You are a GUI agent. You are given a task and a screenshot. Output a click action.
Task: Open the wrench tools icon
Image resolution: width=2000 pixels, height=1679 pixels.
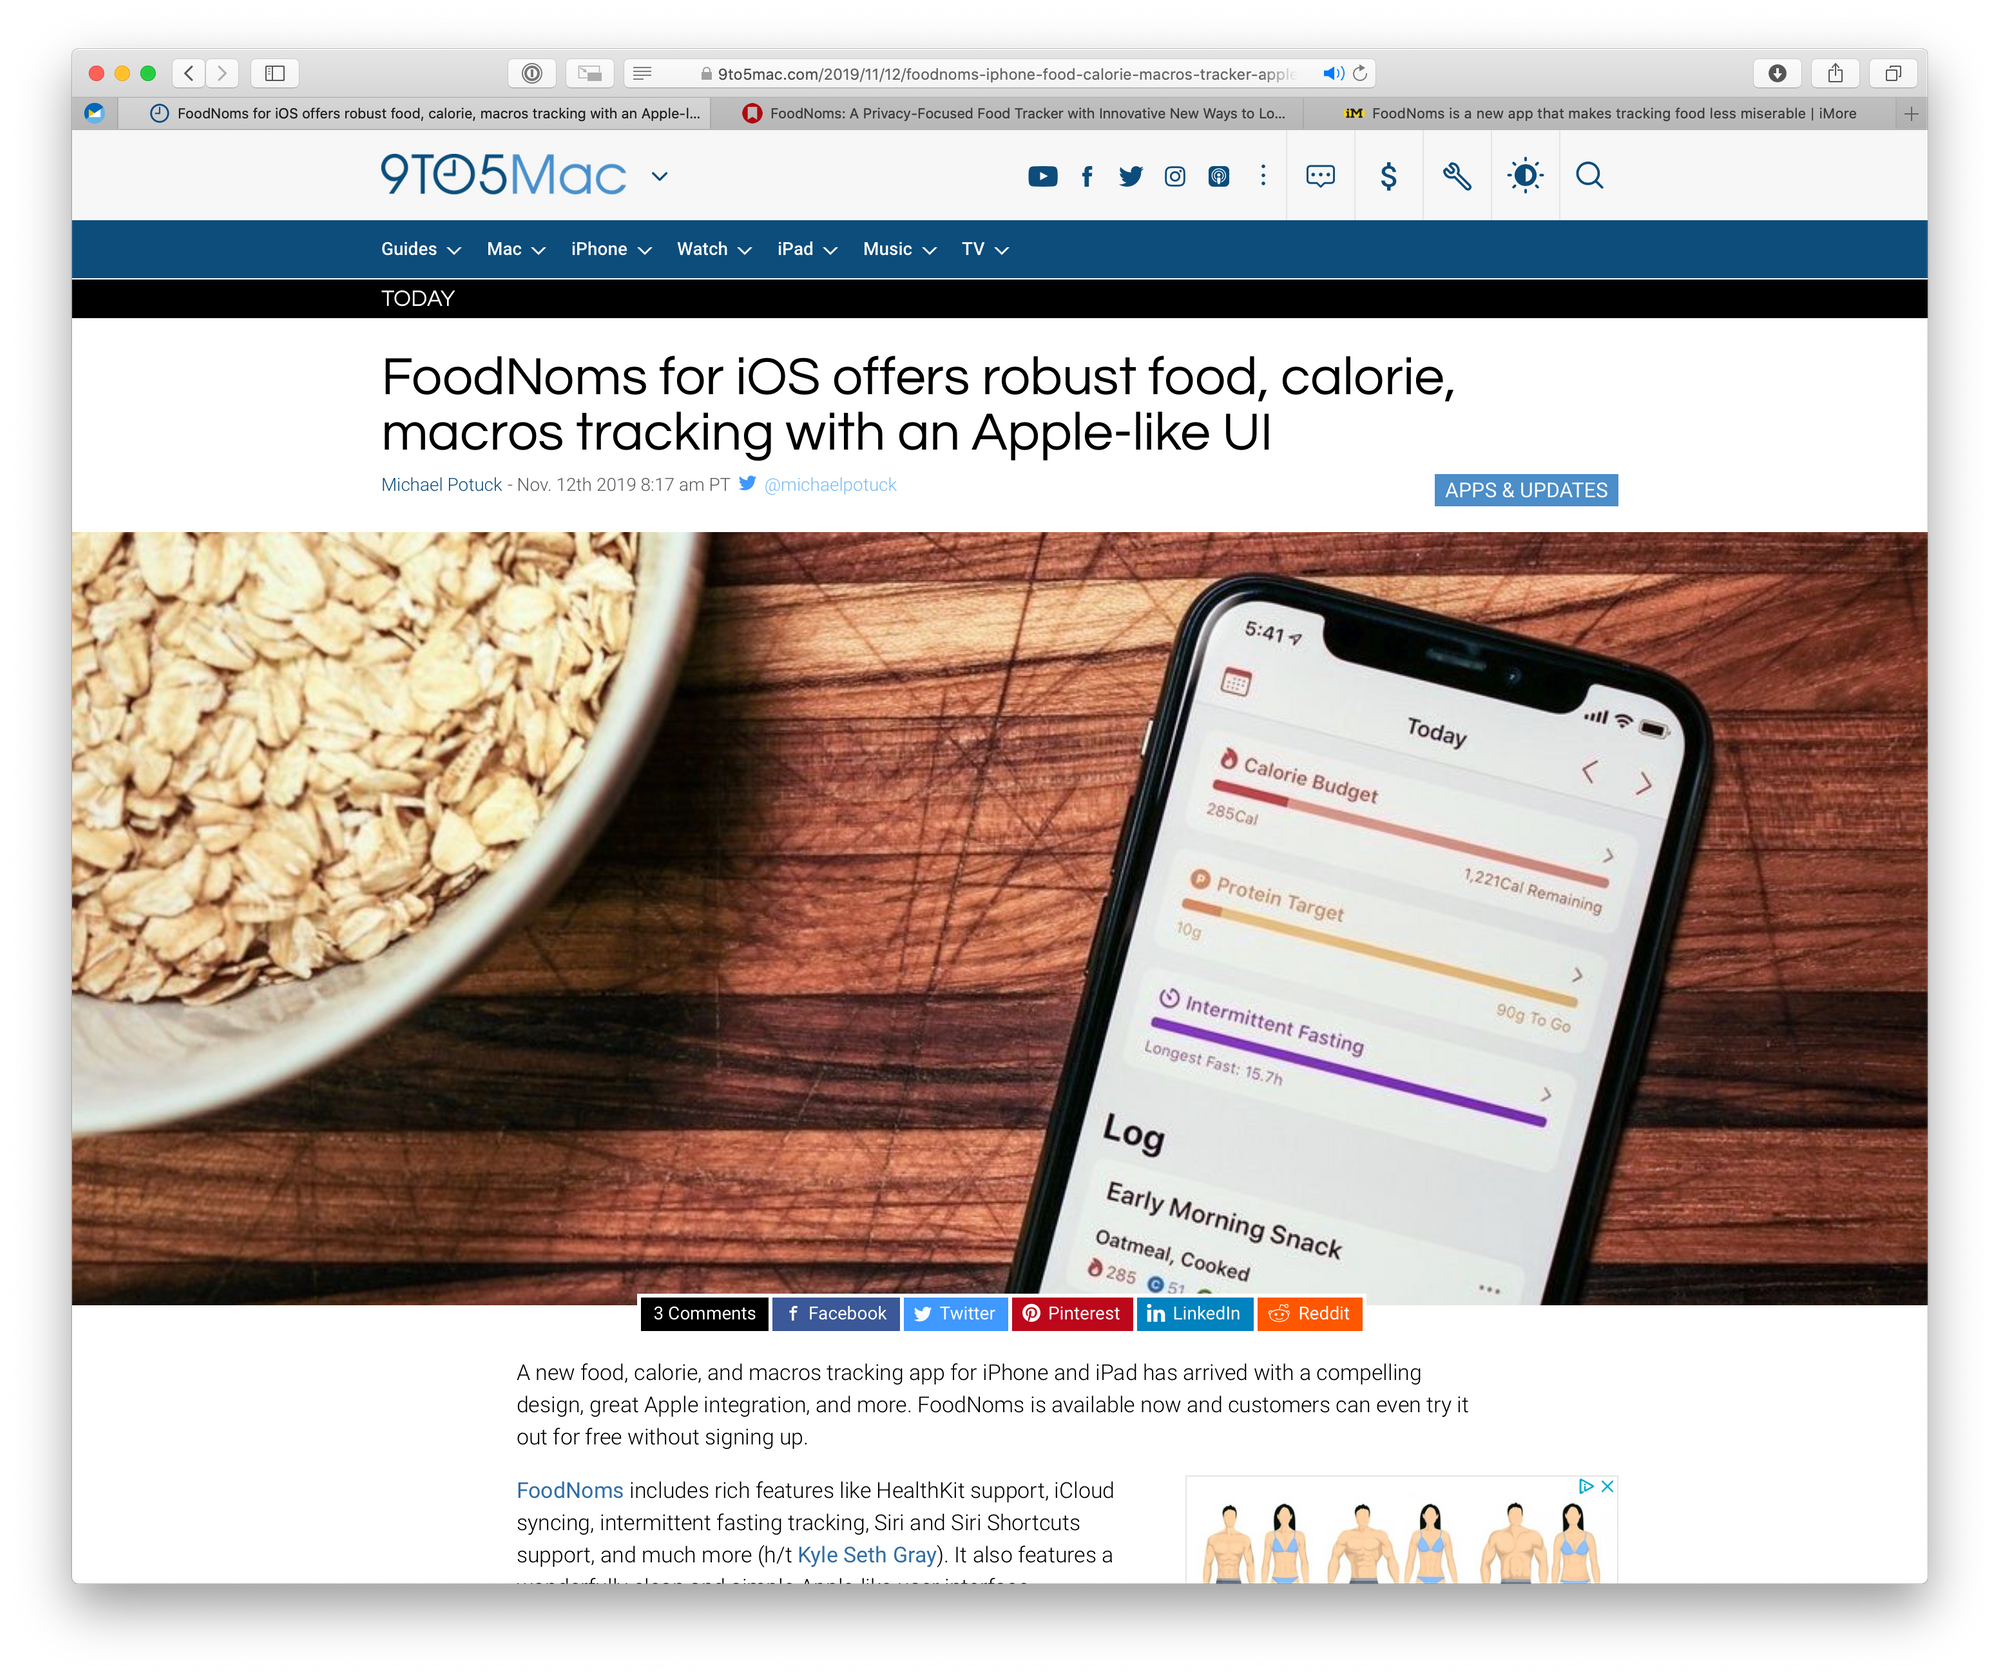pos(1456,177)
